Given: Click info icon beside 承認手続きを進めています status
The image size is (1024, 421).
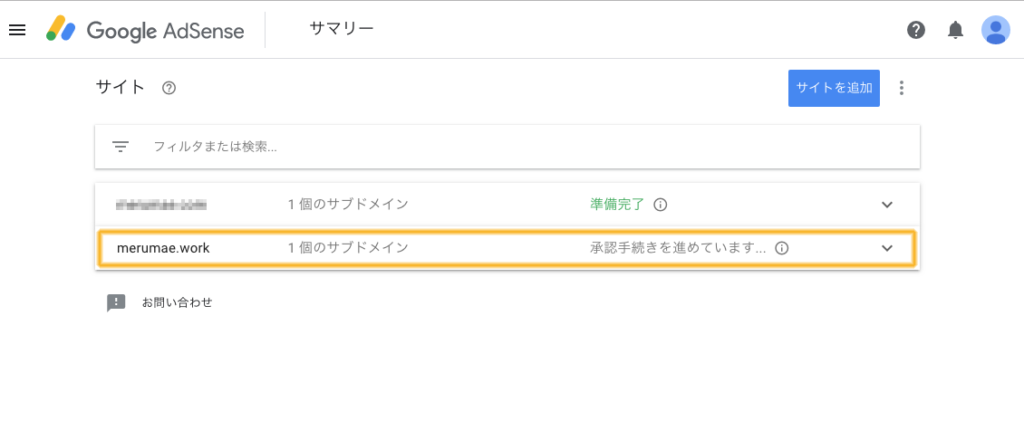Looking at the screenshot, I should pyautogui.click(x=782, y=248).
